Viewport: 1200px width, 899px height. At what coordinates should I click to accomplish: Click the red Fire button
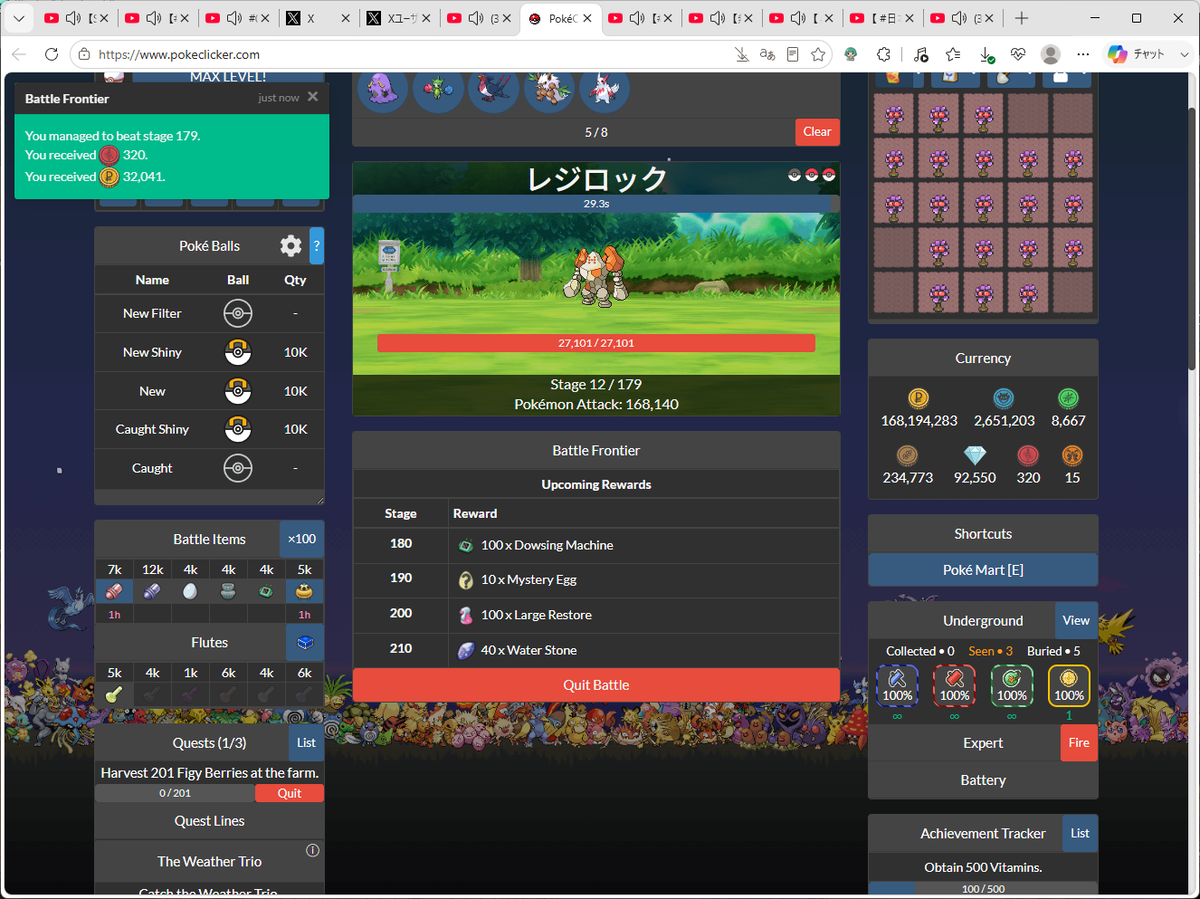(1079, 743)
